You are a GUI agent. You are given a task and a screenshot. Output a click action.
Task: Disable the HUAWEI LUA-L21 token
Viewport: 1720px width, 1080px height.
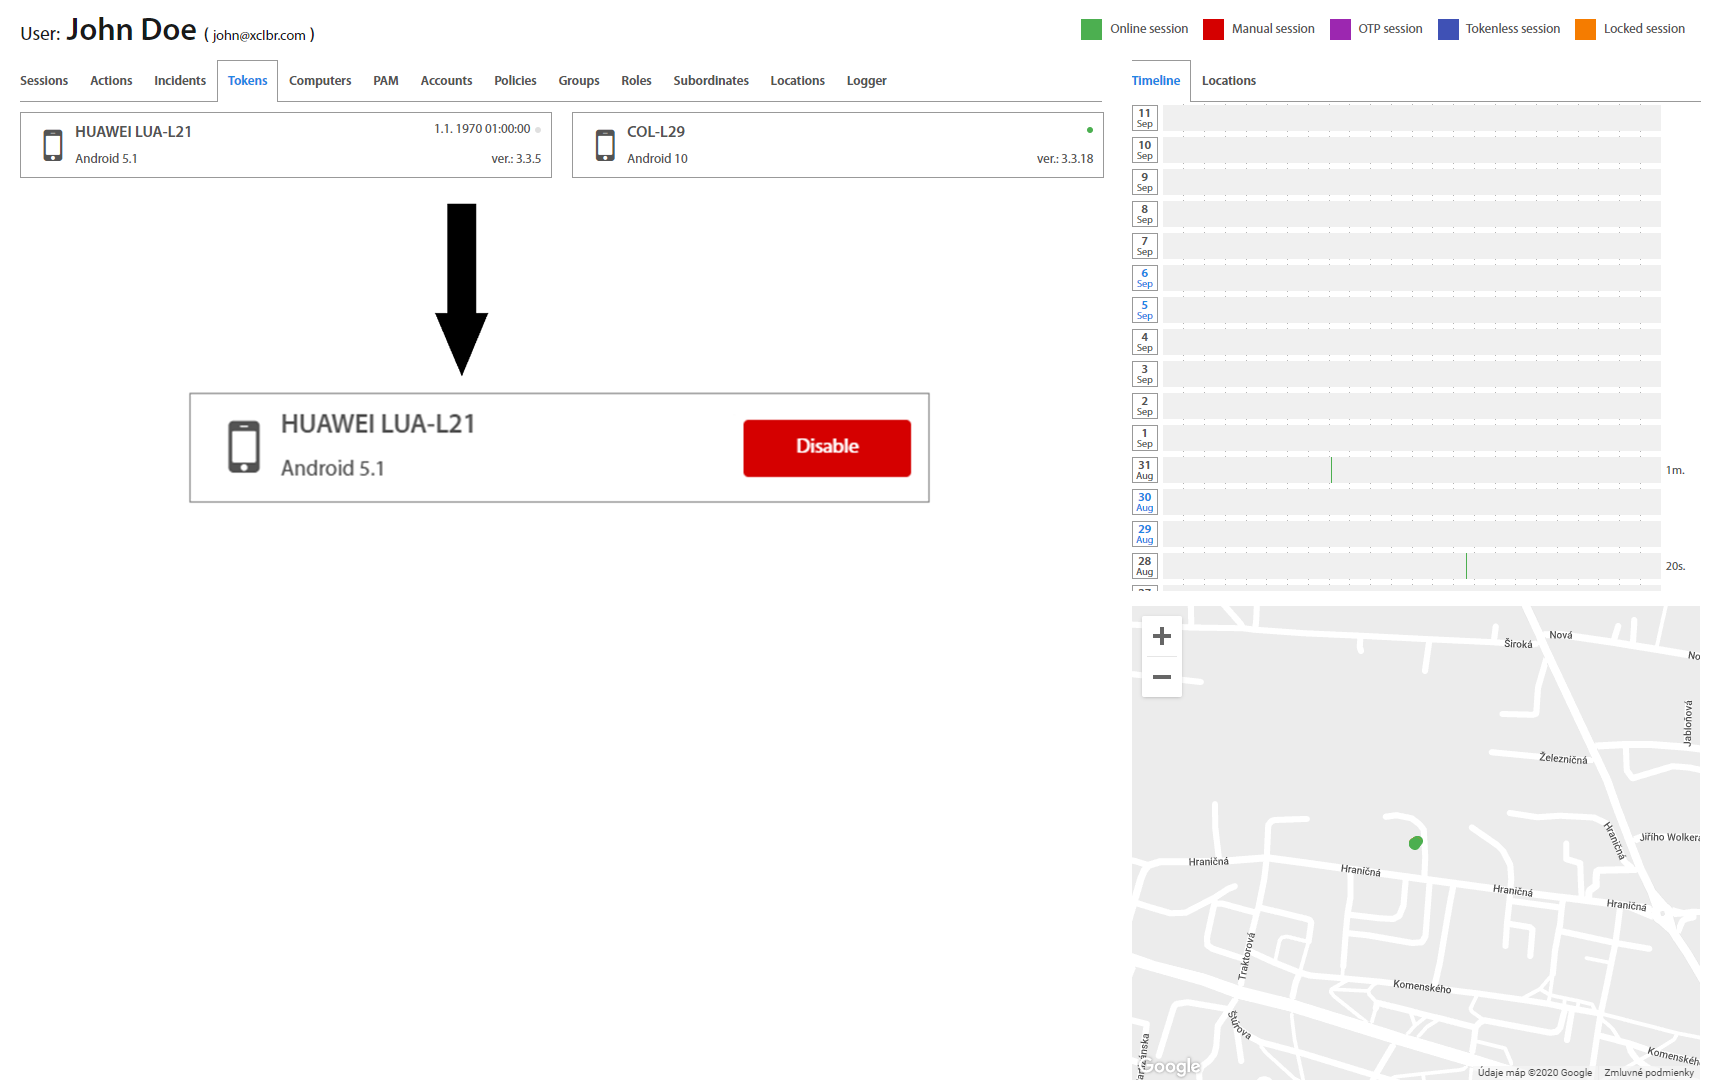[826, 447]
